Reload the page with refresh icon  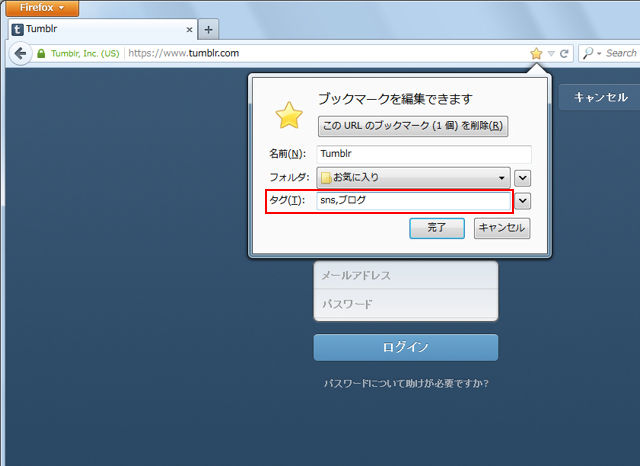[564, 53]
